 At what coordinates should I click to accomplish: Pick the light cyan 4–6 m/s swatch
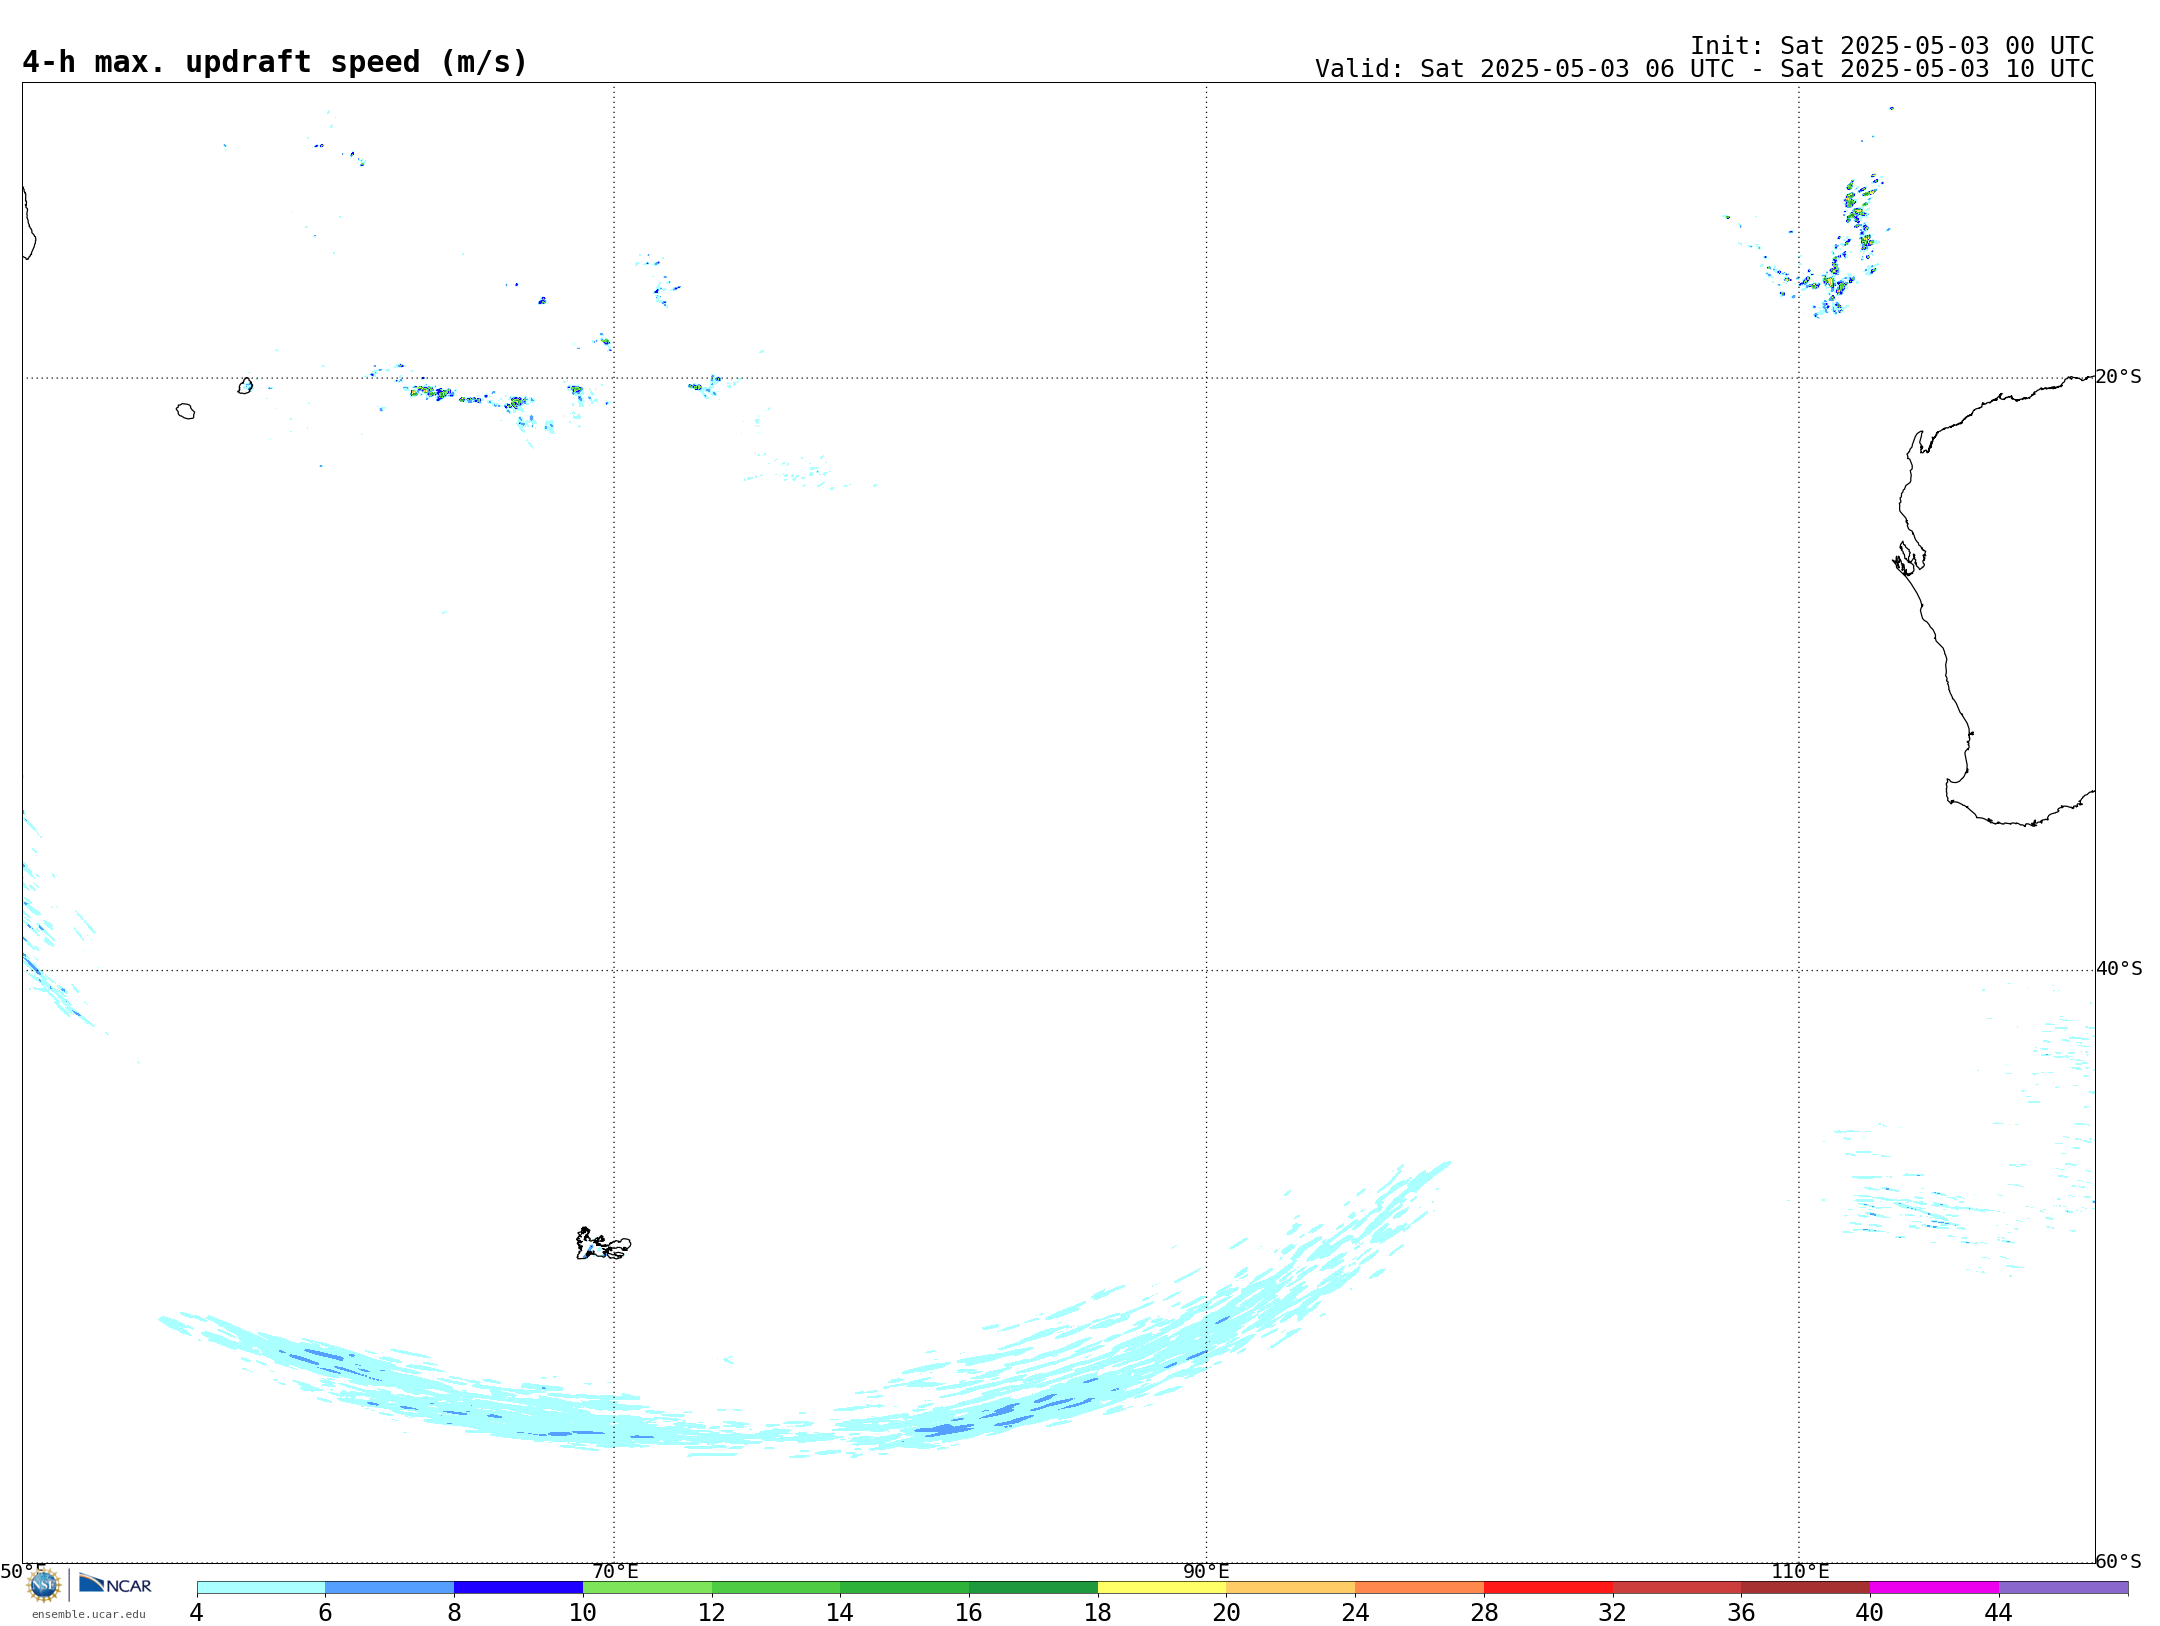pos(261,1587)
